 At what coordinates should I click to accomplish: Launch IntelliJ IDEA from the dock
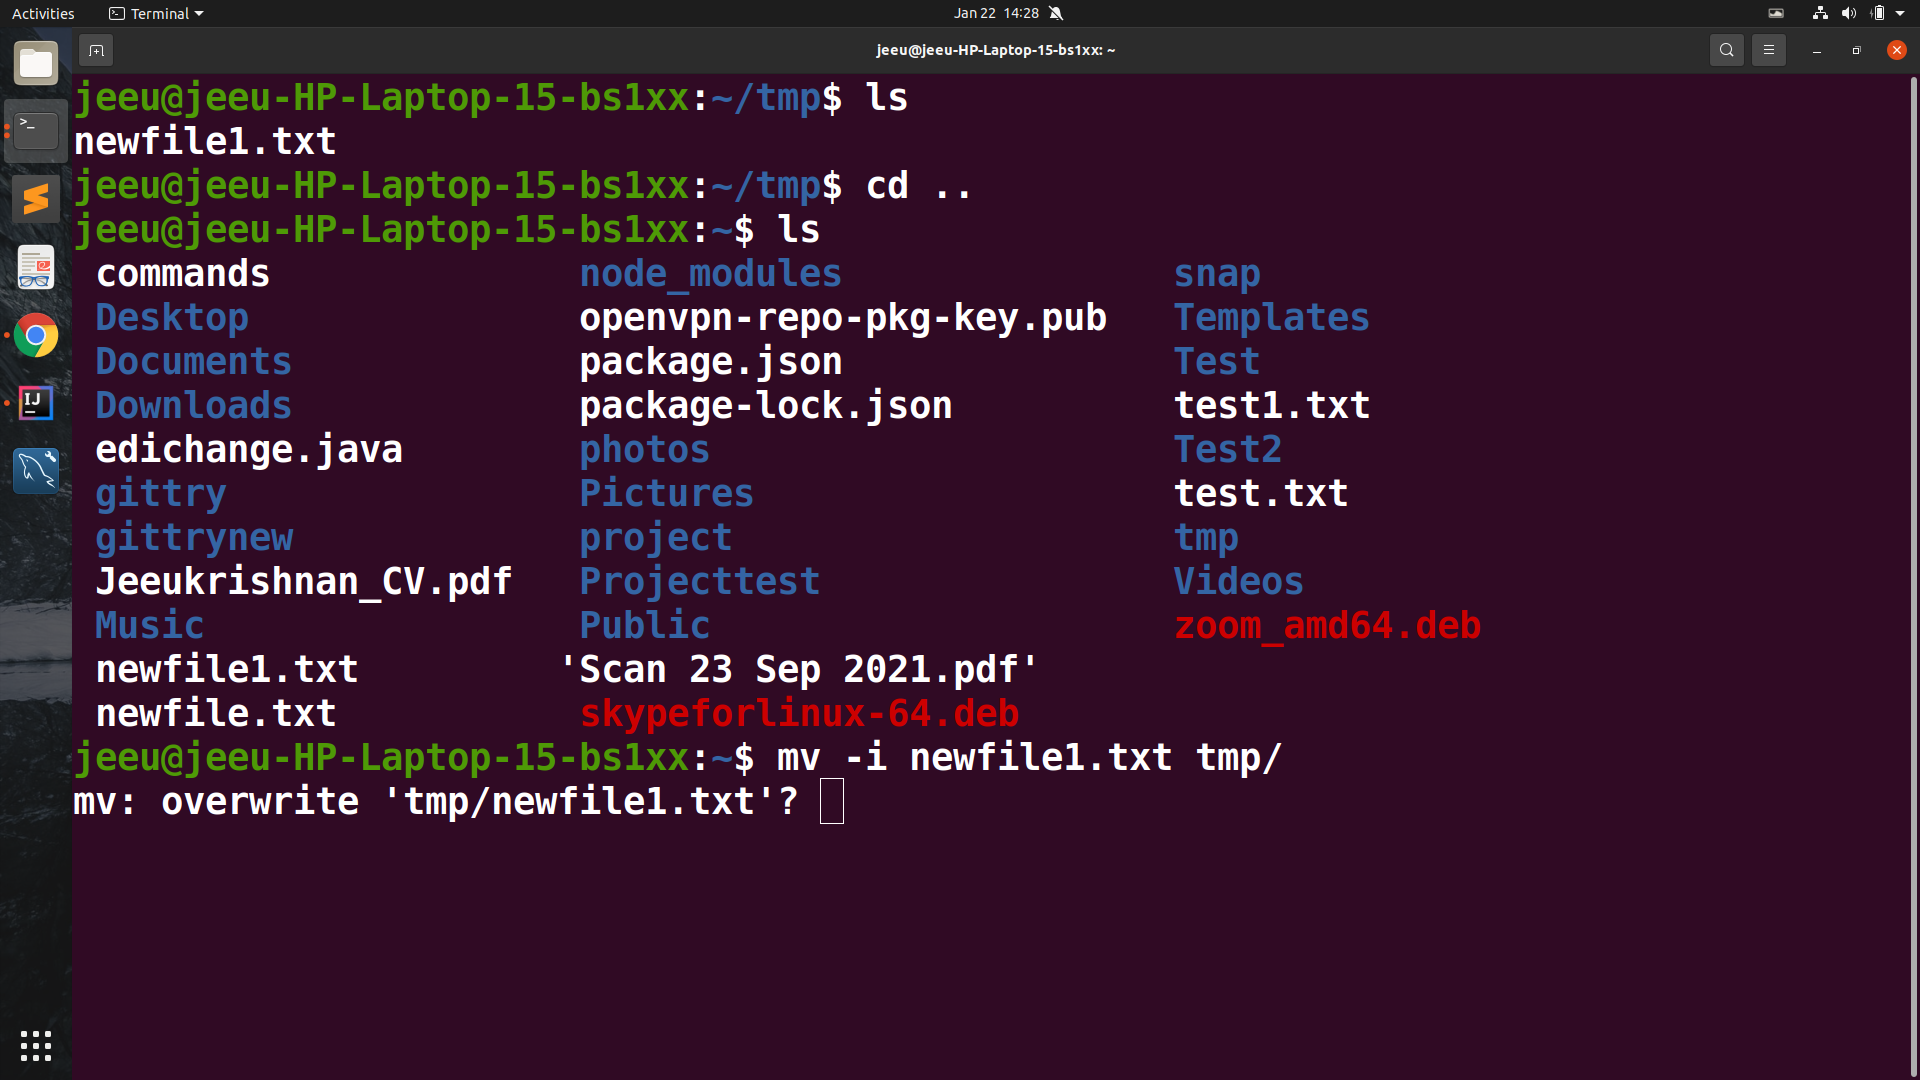[x=36, y=403]
